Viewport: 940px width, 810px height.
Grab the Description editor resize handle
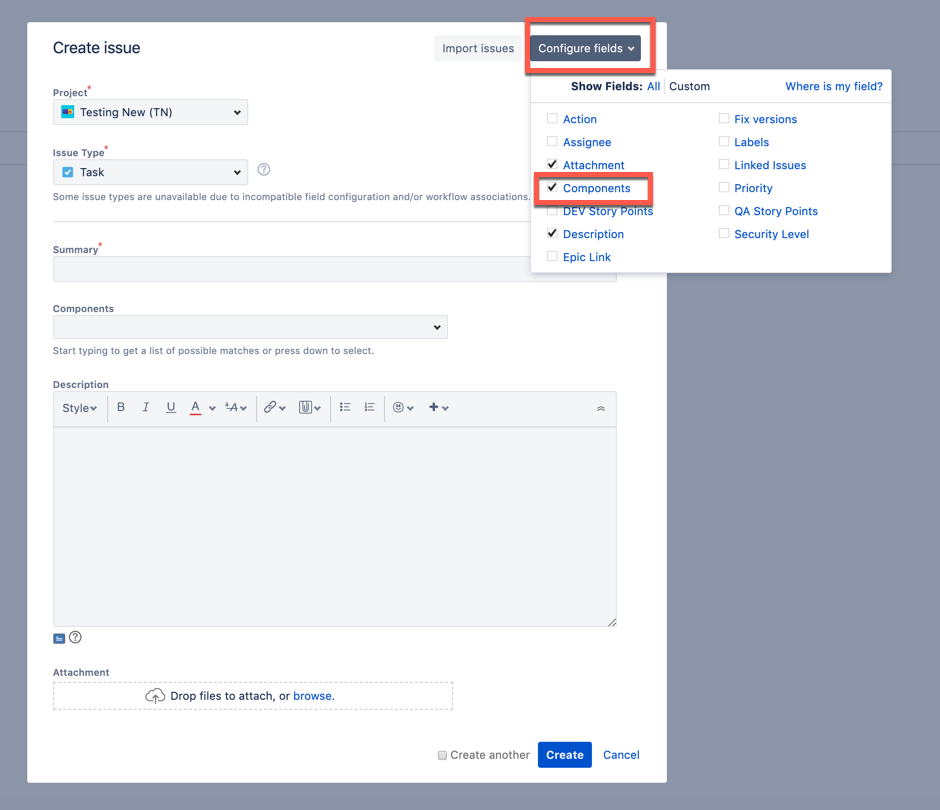611,622
